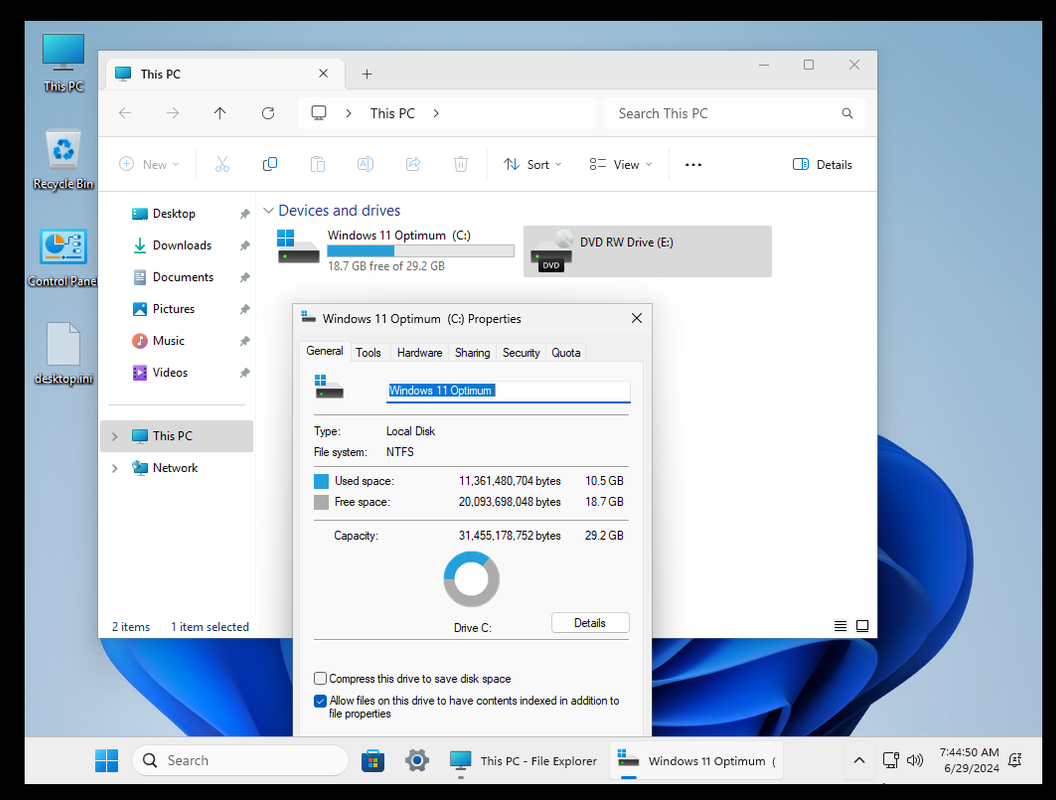Toggle the Details pane button
This screenshot has height=800, width=1056.
tap(822, 164)
